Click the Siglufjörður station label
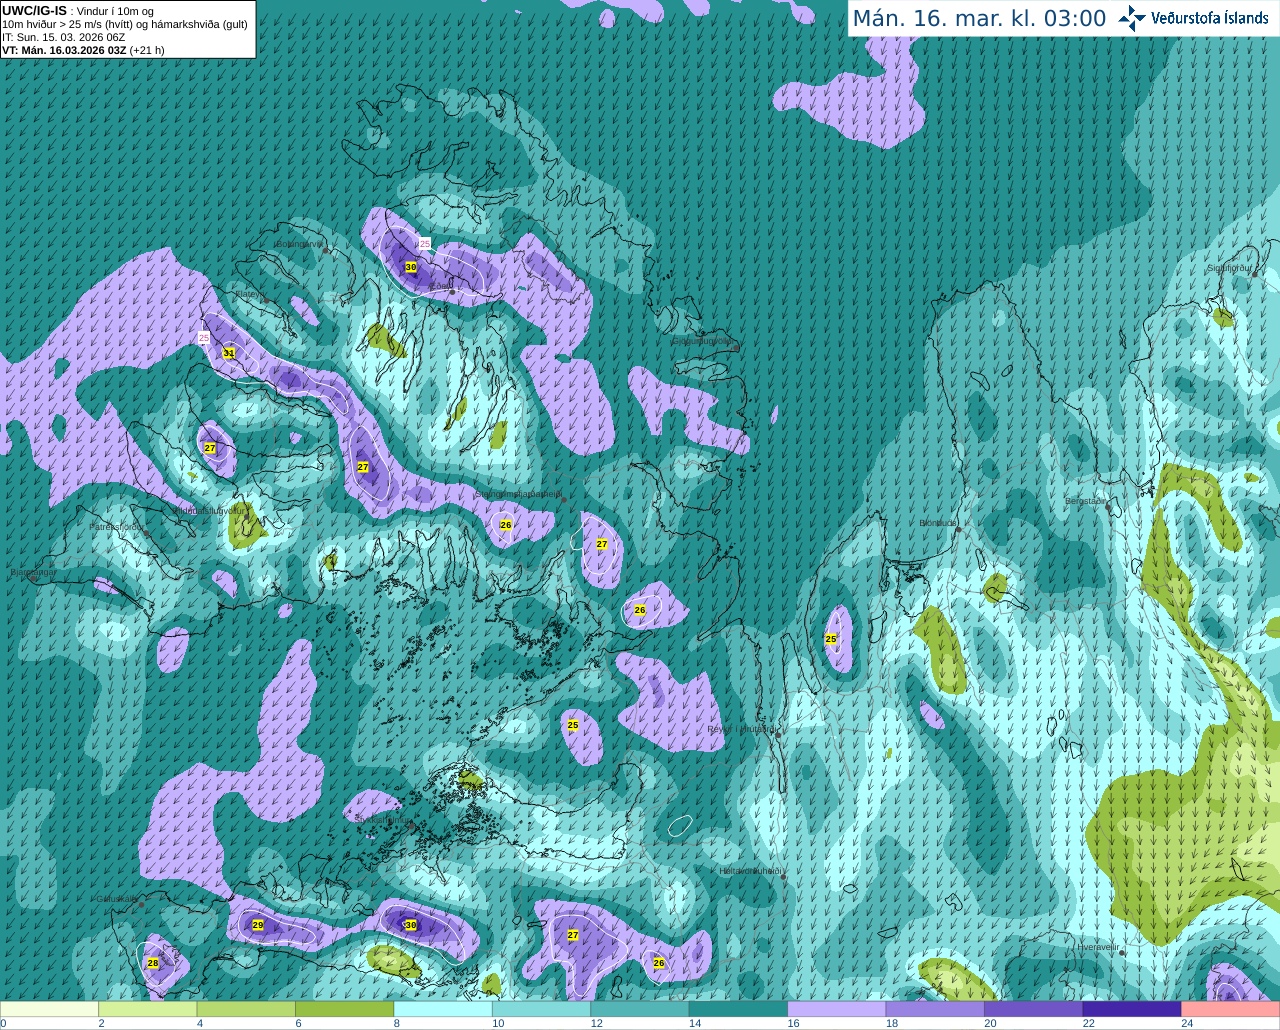Image resolution: width=1280 pixels, height=1030 pixels. pyautogui.click(x=1230, y=268)
